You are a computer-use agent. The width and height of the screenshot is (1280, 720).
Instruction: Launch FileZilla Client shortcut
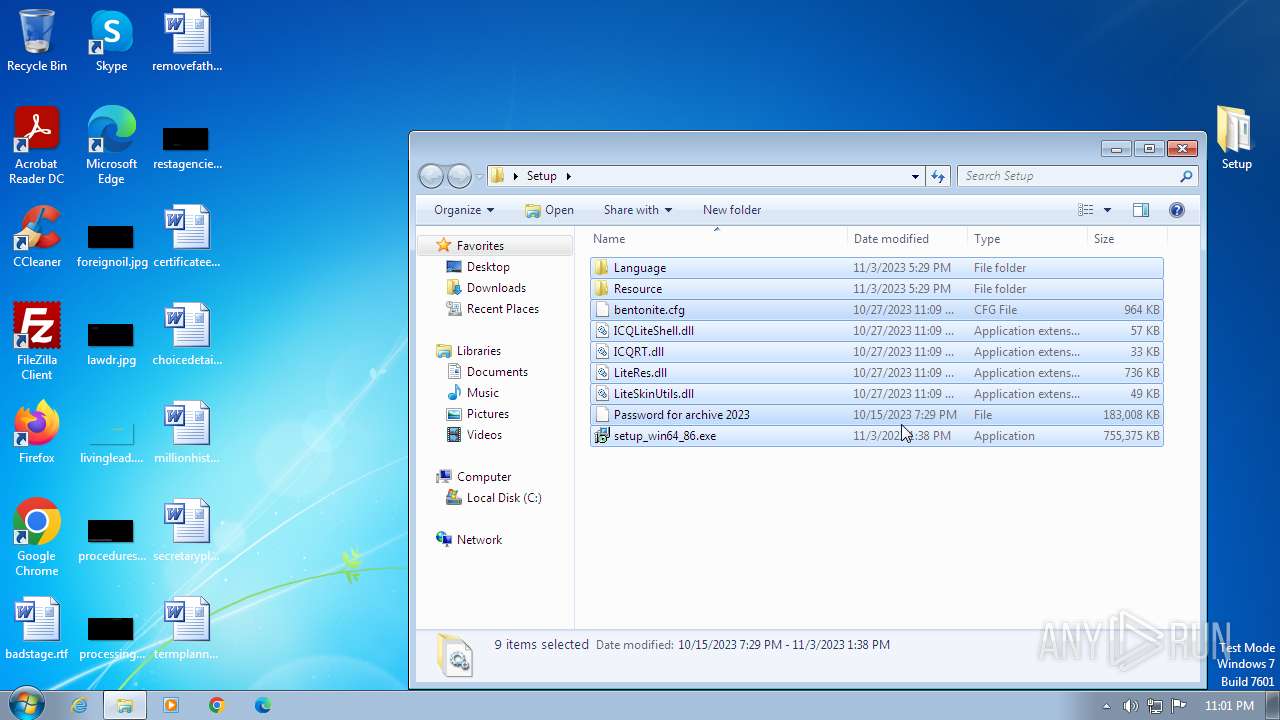coord(37,341)
